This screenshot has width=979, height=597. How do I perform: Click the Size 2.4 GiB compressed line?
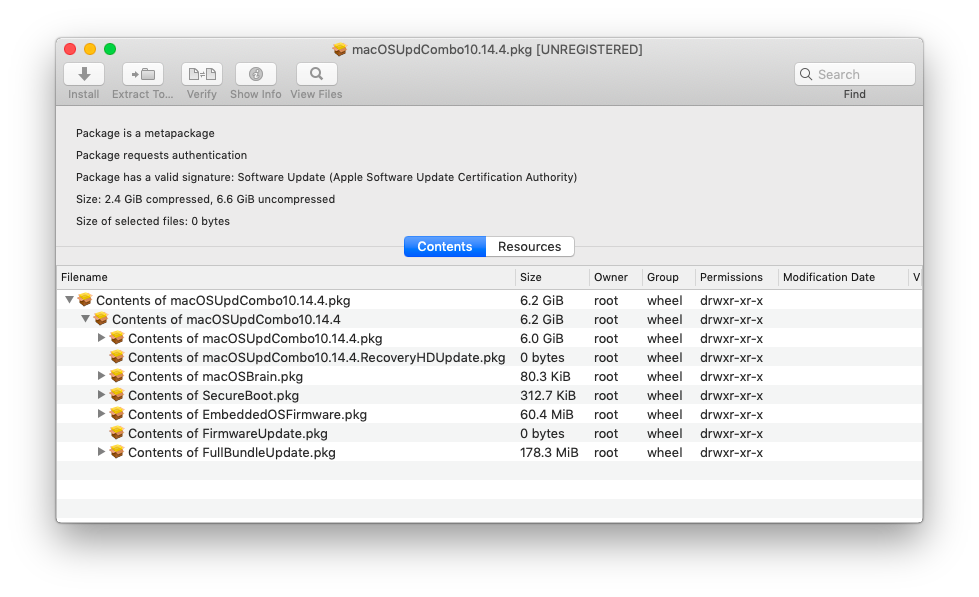(205, 199)
